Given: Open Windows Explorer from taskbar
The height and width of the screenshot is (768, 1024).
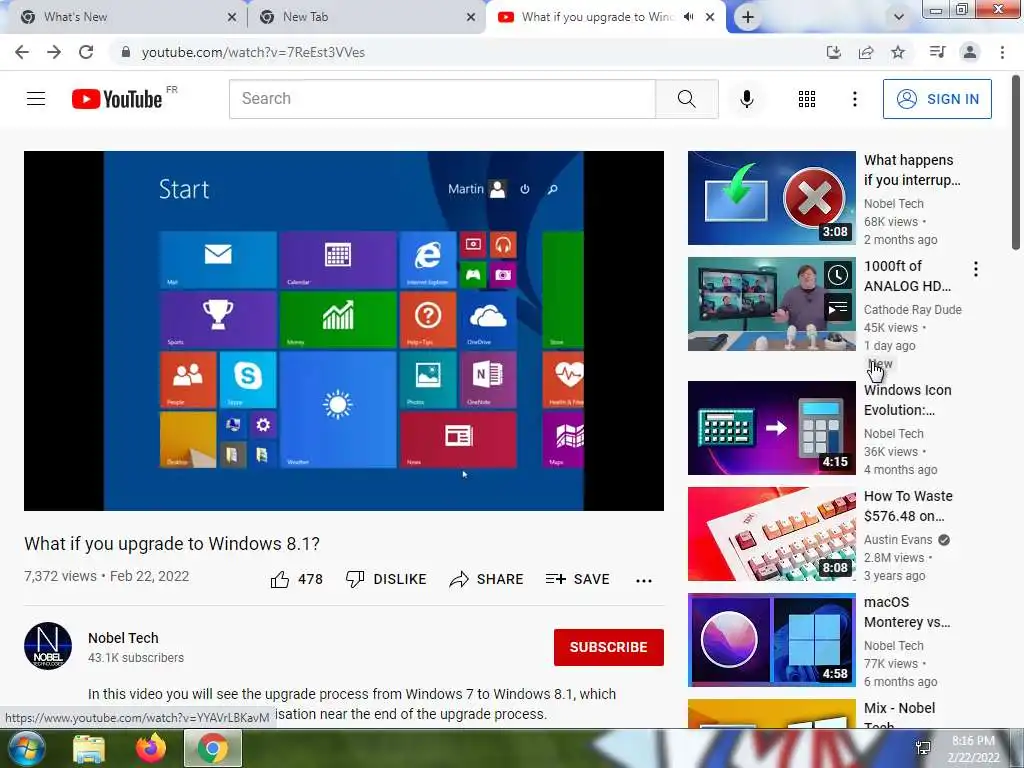Looking at the screenshot, I should 89,748.
